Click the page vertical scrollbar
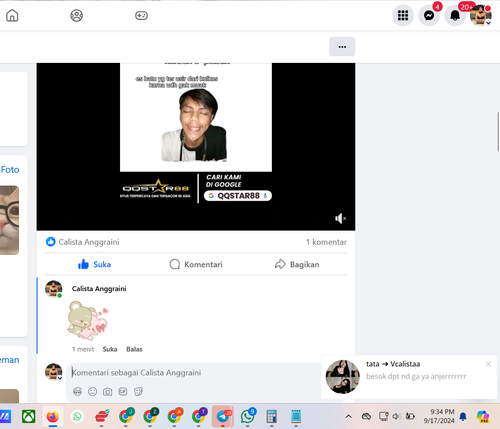 click(498, 132)
